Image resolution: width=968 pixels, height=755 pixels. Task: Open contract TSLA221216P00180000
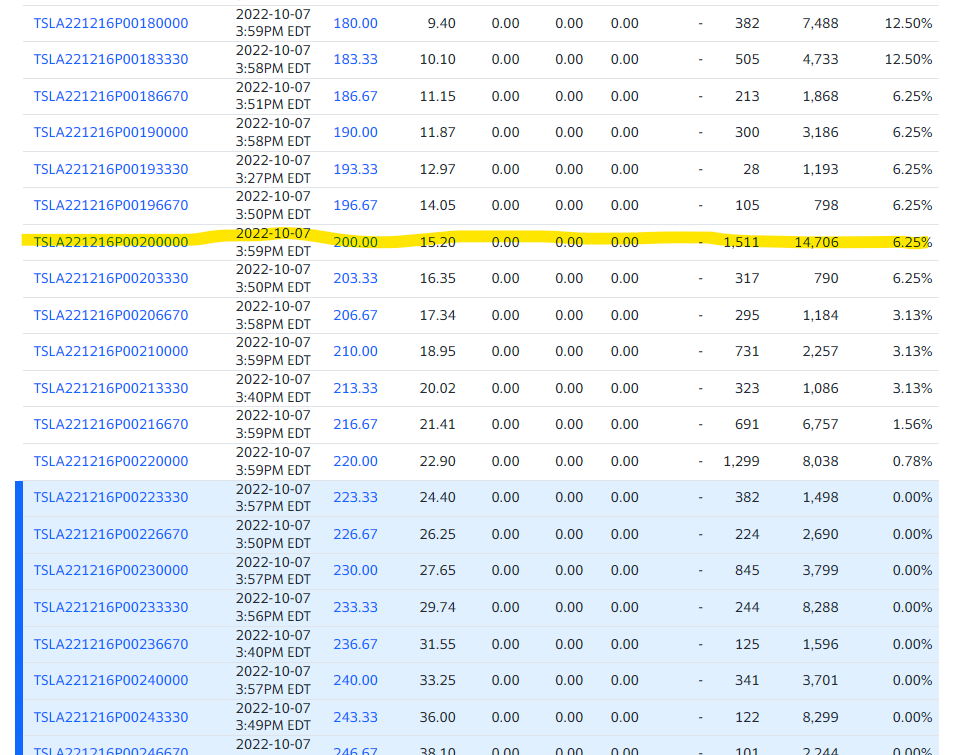(111, 23)
